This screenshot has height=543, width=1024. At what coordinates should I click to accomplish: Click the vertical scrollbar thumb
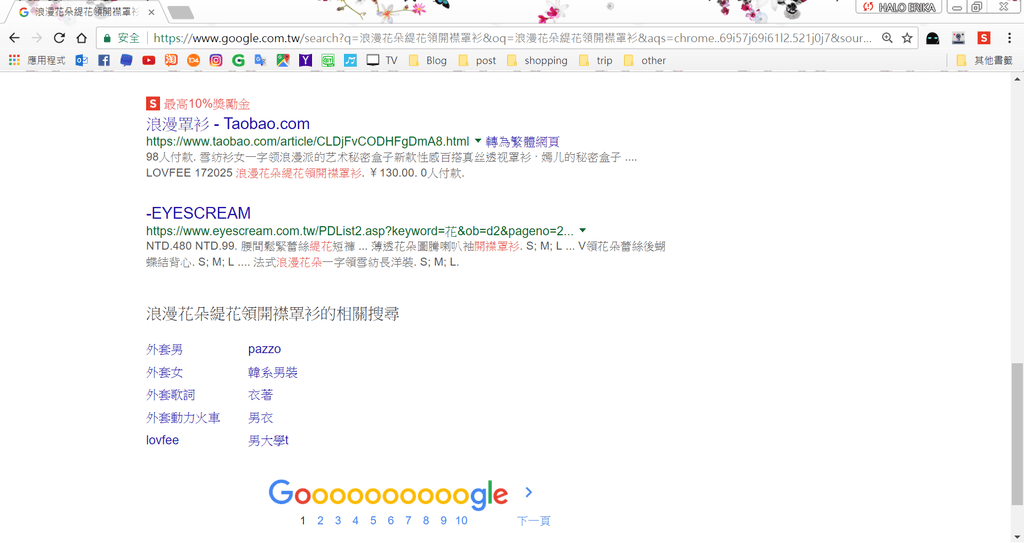click(1017, 434)
